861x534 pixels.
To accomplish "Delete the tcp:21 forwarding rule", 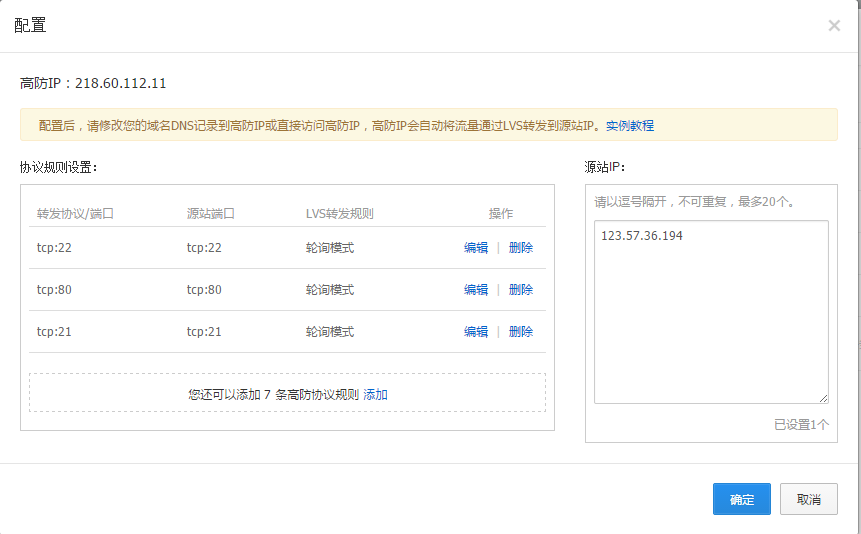I will coord(521,332).
